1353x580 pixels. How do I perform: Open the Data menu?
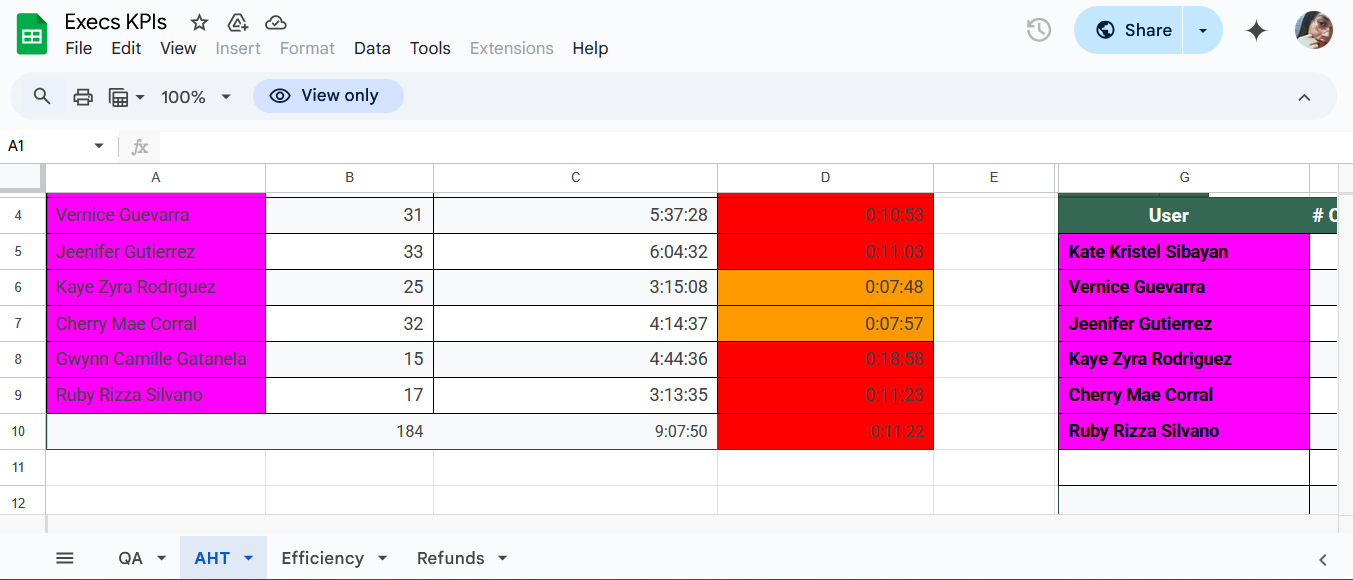[372, 48]
